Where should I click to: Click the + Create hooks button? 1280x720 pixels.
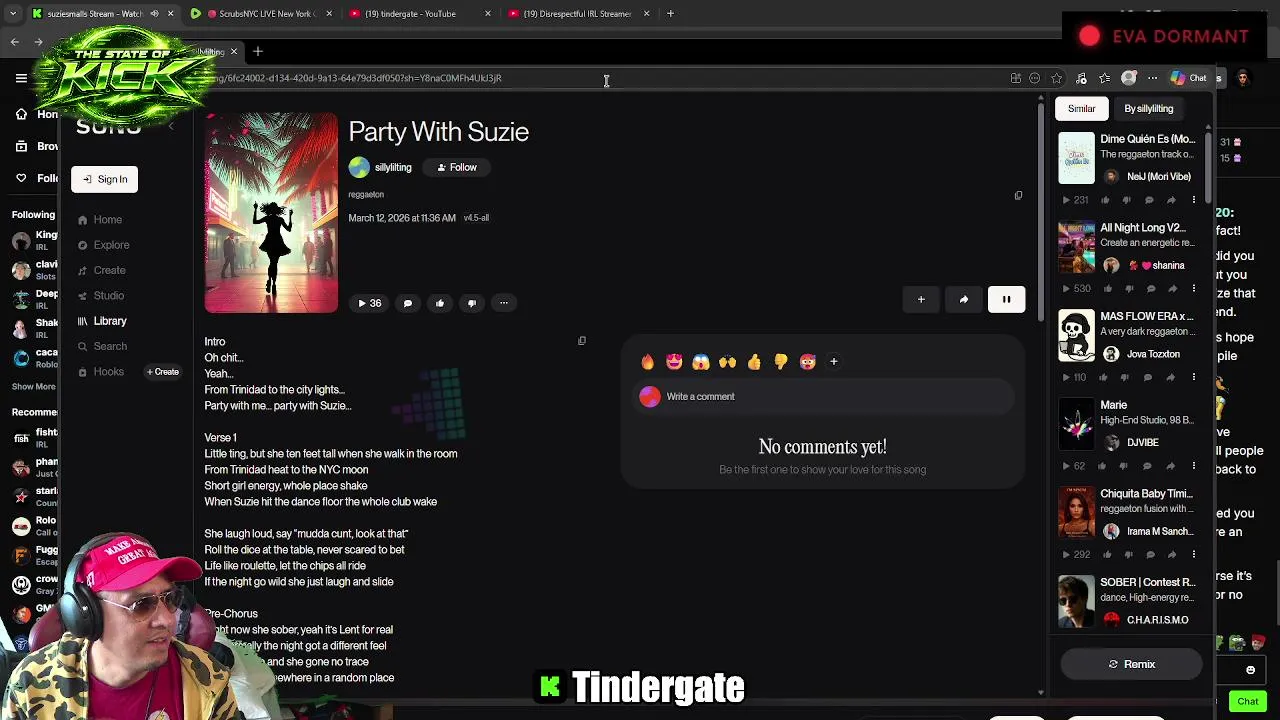(x=163, y=372)
